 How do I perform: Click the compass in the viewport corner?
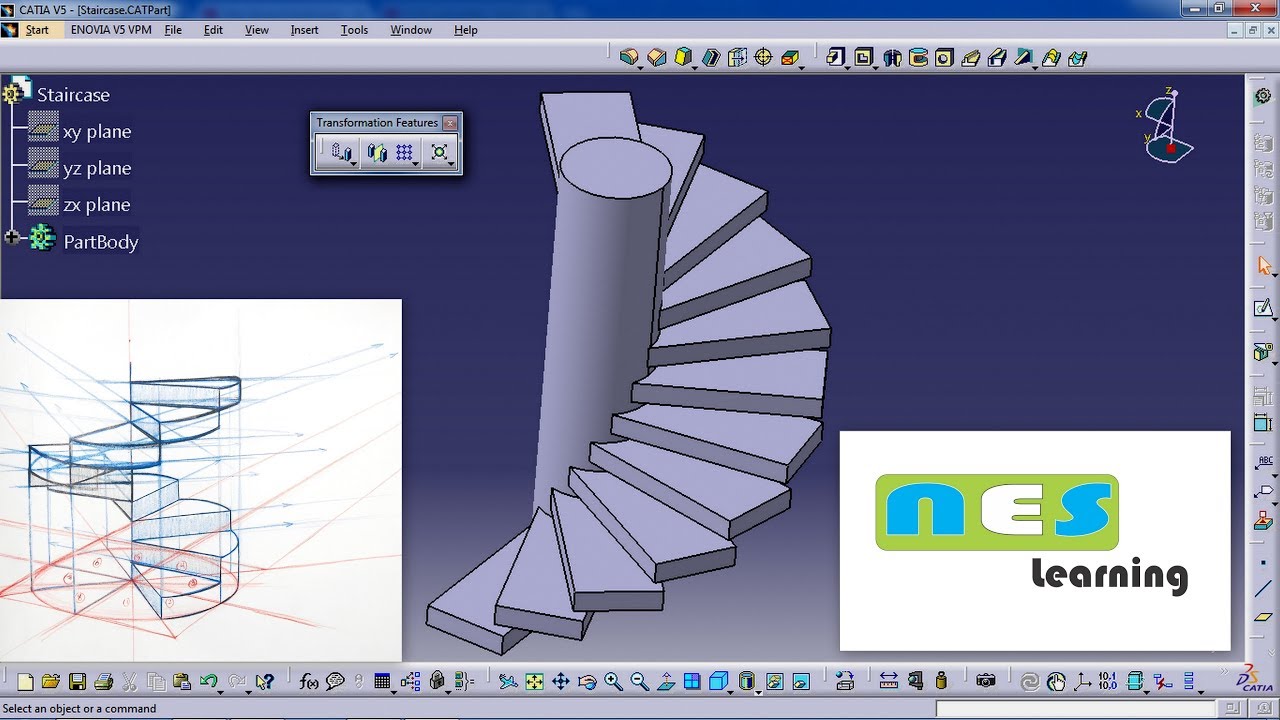(x=1167, y=127)
